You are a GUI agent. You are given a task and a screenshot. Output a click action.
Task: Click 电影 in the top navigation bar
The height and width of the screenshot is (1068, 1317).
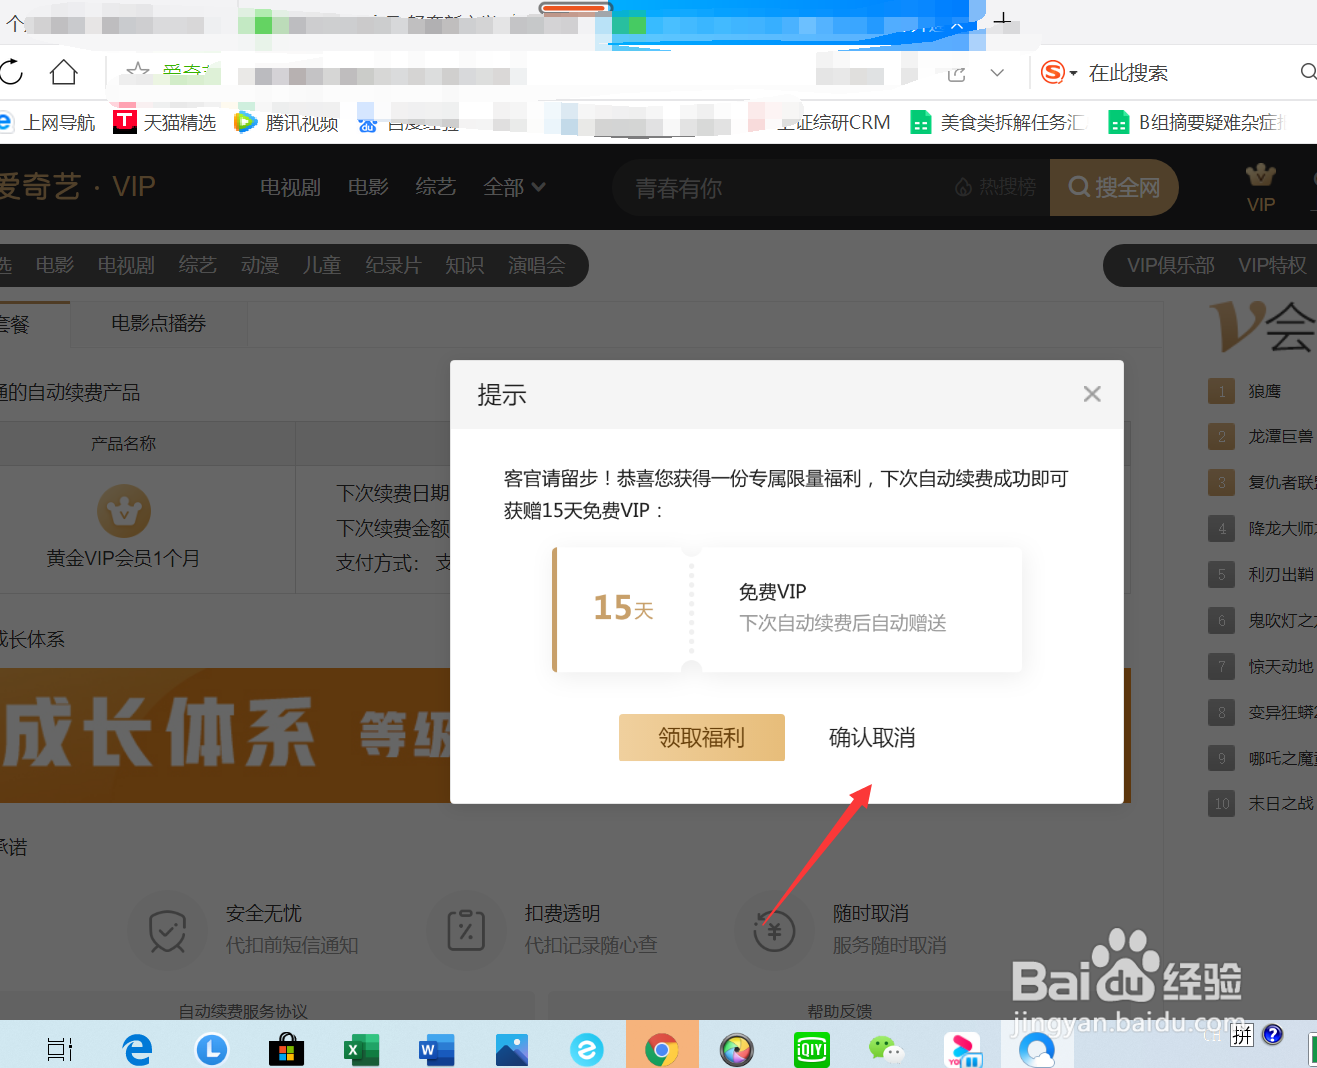coord(368,187)
